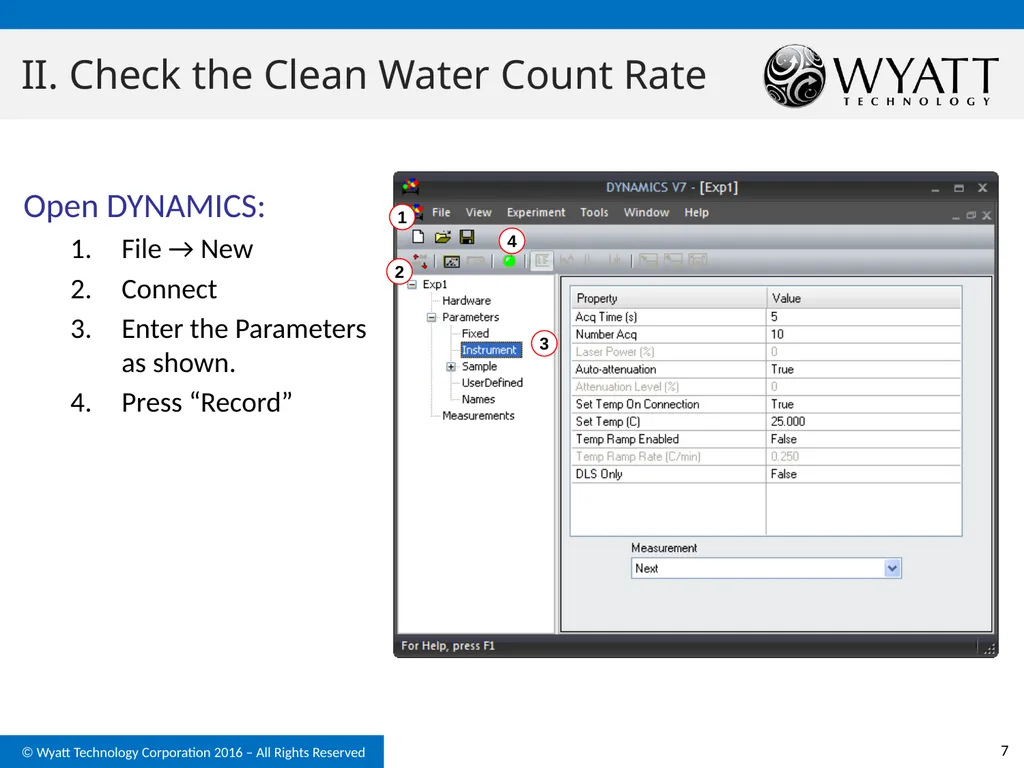The width and height of the screenshot is (1024, 768).
Task: Select Names in the tree
Action: [x=478, y=400]
